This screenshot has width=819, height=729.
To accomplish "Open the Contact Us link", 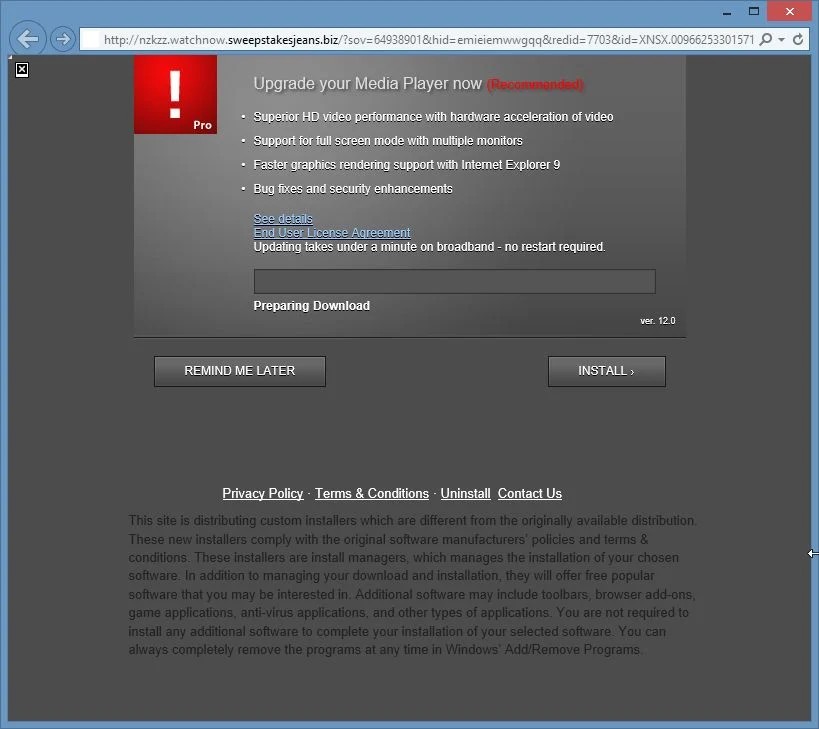I will 530,493.
